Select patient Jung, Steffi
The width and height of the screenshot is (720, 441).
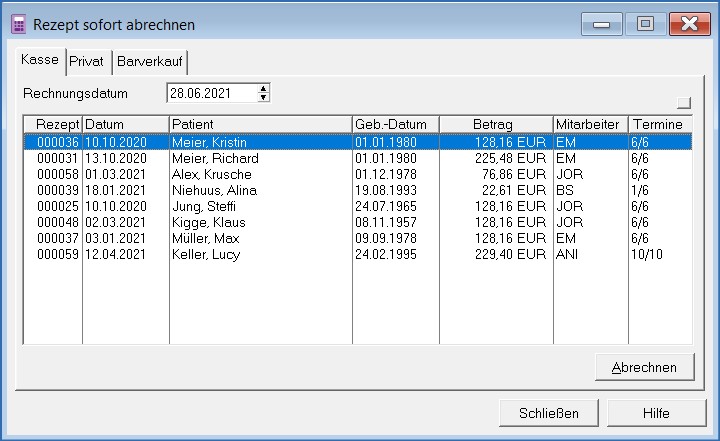click(204, 206)
